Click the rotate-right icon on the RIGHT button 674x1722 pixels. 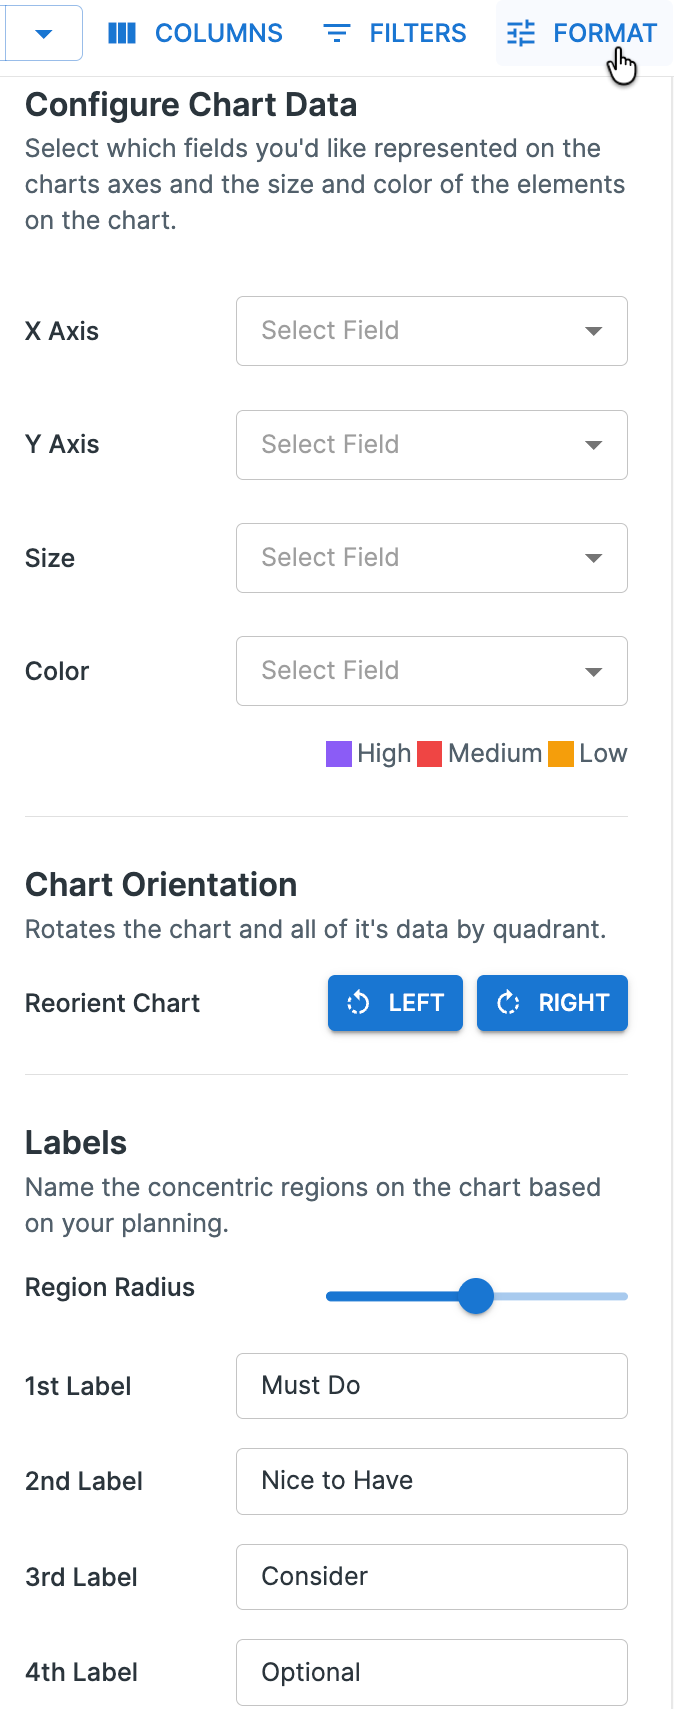click(x=510, y=1003)
